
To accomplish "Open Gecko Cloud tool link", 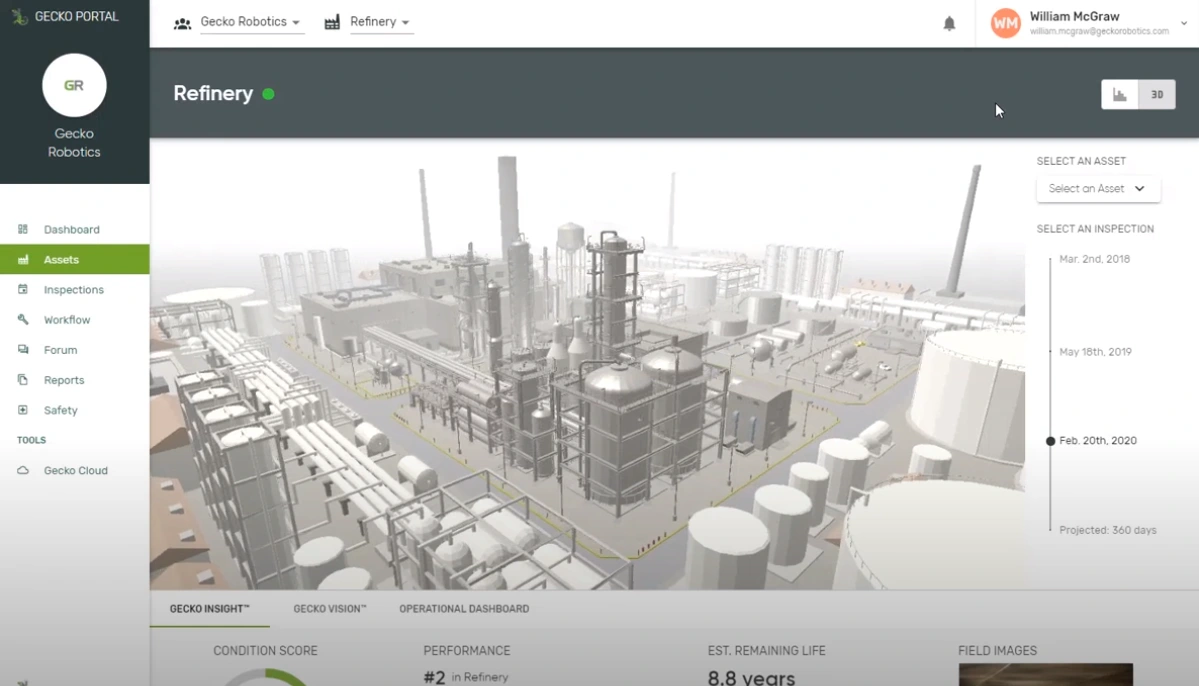I will 76,470.
